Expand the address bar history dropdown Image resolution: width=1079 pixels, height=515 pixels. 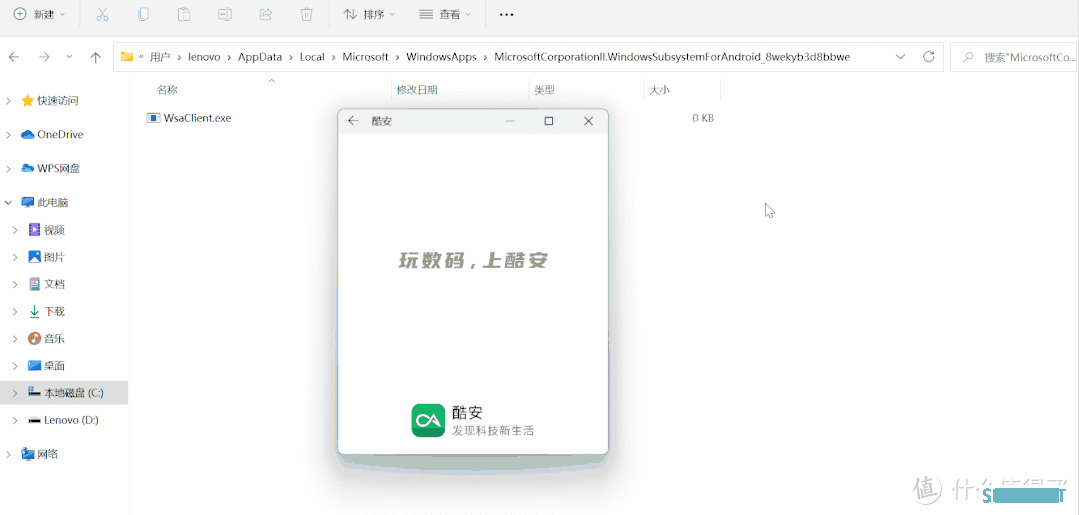[900, 57]
